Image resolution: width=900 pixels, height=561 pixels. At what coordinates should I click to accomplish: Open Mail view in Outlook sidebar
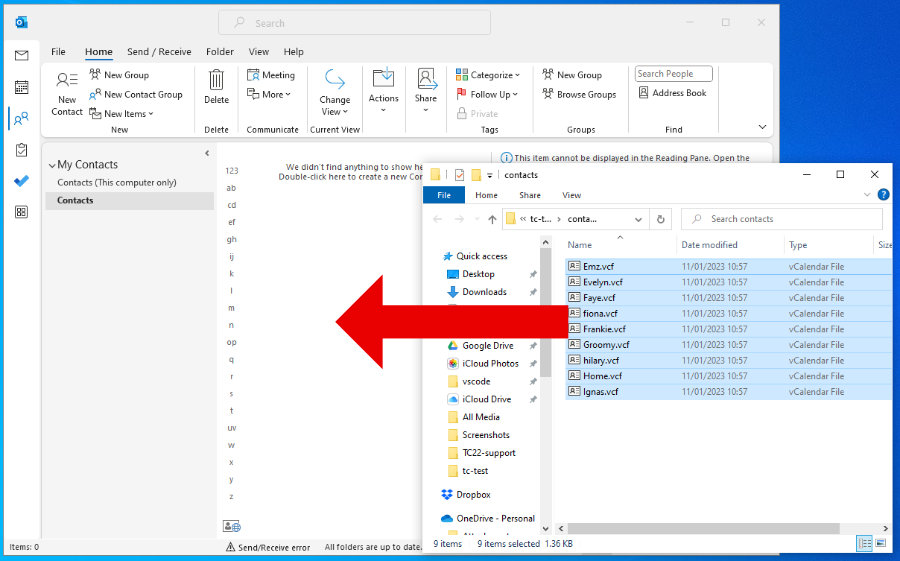tap(21, 55)
